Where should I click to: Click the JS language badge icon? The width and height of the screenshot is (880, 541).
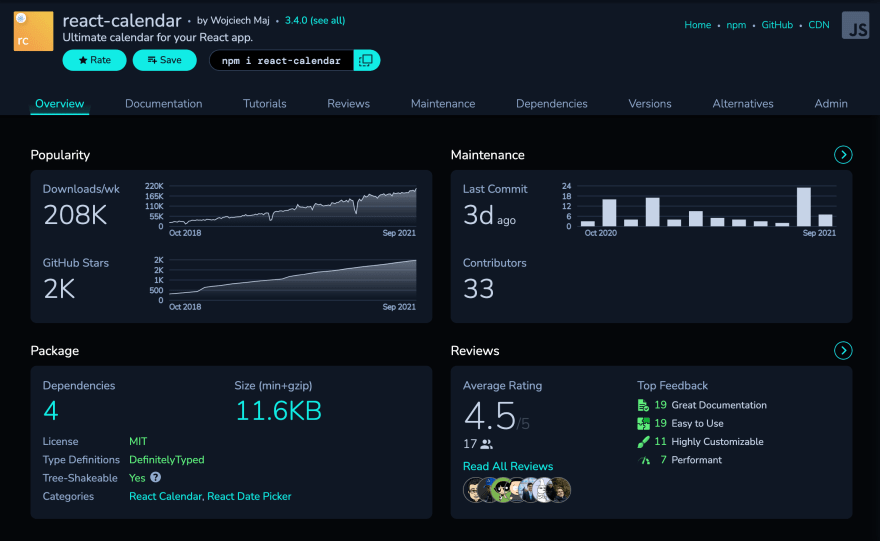855,25
